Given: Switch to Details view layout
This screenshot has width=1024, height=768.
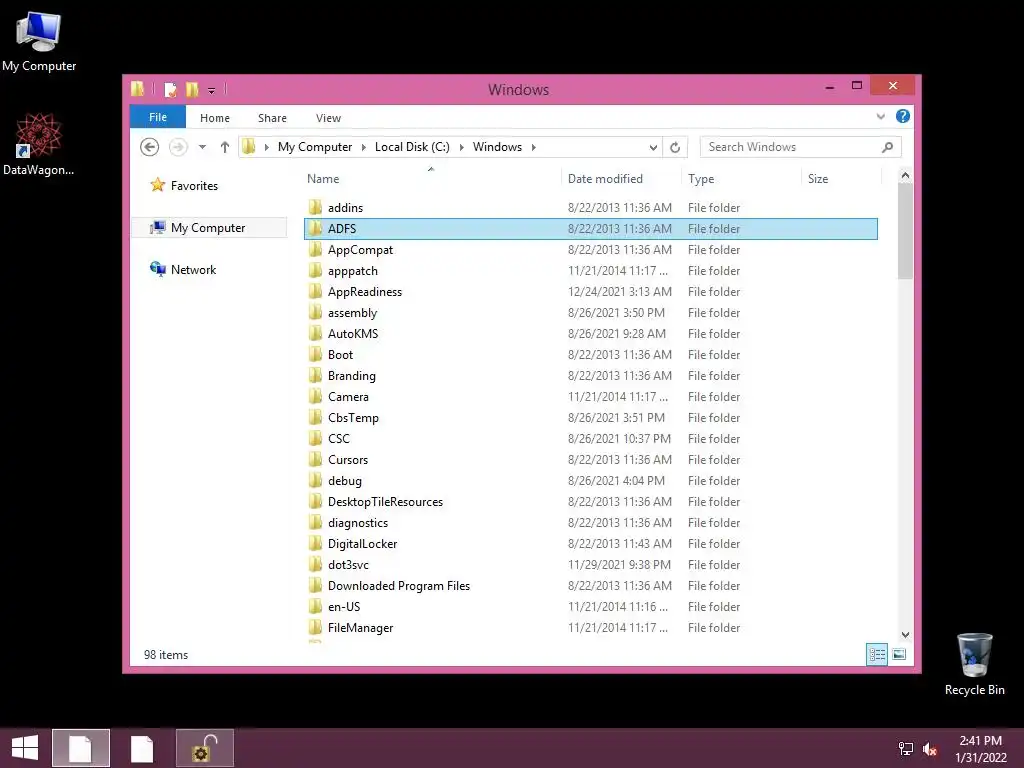Looking at the screenshot, I should click(x=876, y=654).
